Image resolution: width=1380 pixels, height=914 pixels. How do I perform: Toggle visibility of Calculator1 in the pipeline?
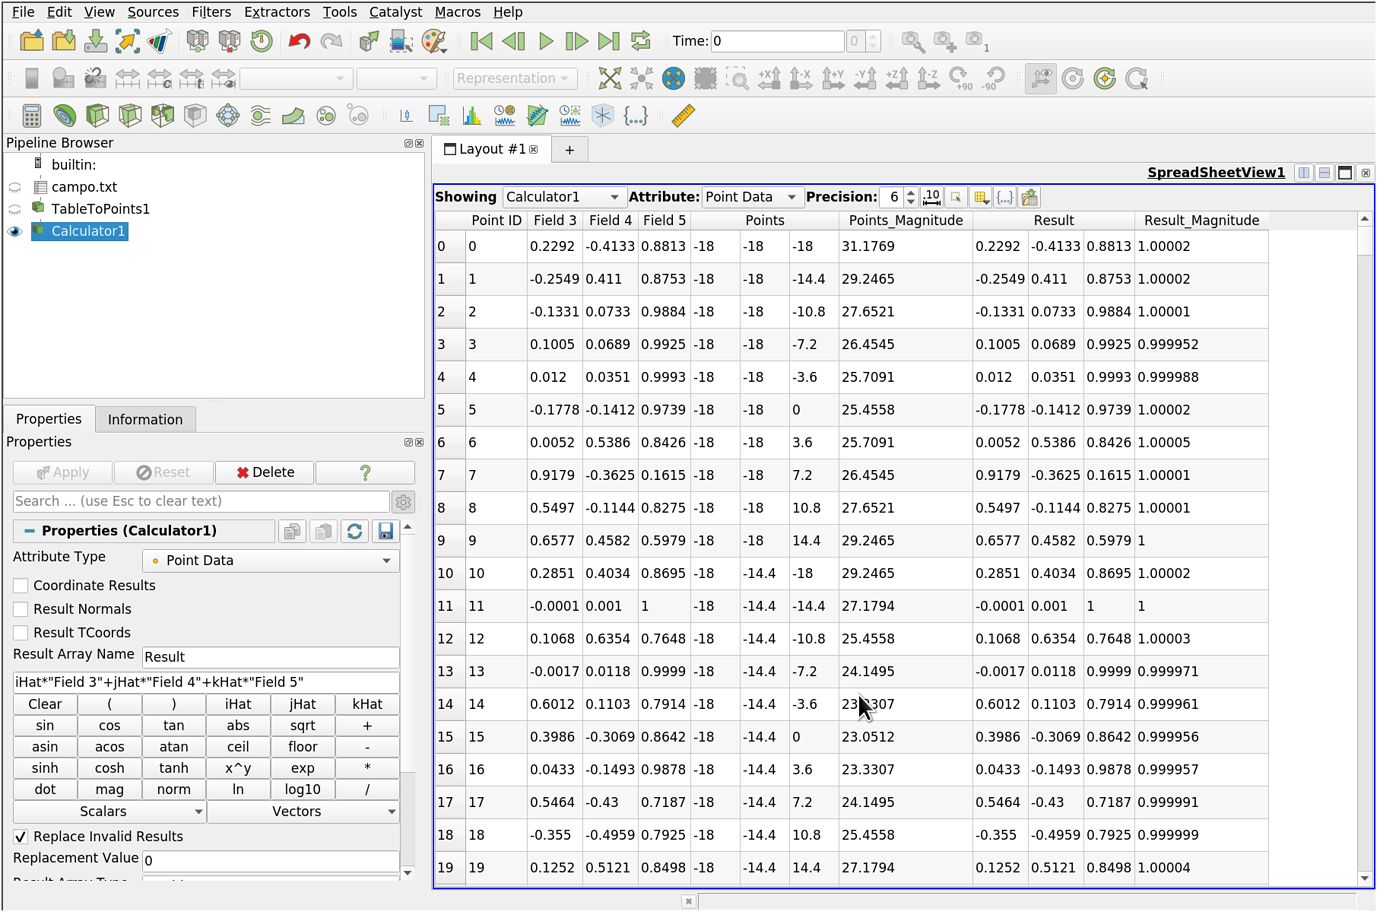14,229
